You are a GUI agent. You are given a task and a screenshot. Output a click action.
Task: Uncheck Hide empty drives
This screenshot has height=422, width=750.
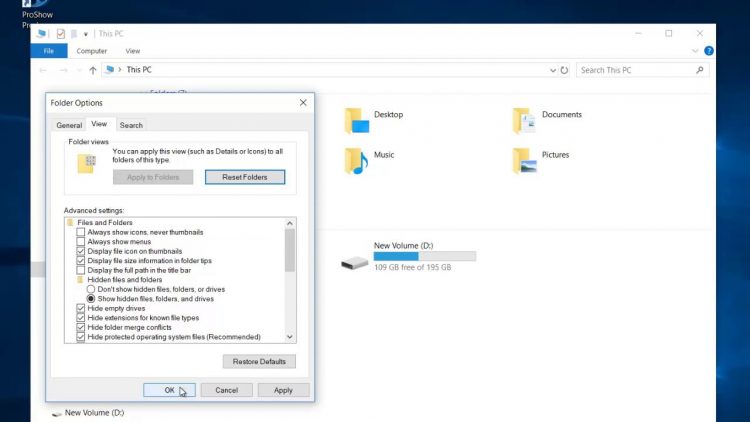click(81, 308)
